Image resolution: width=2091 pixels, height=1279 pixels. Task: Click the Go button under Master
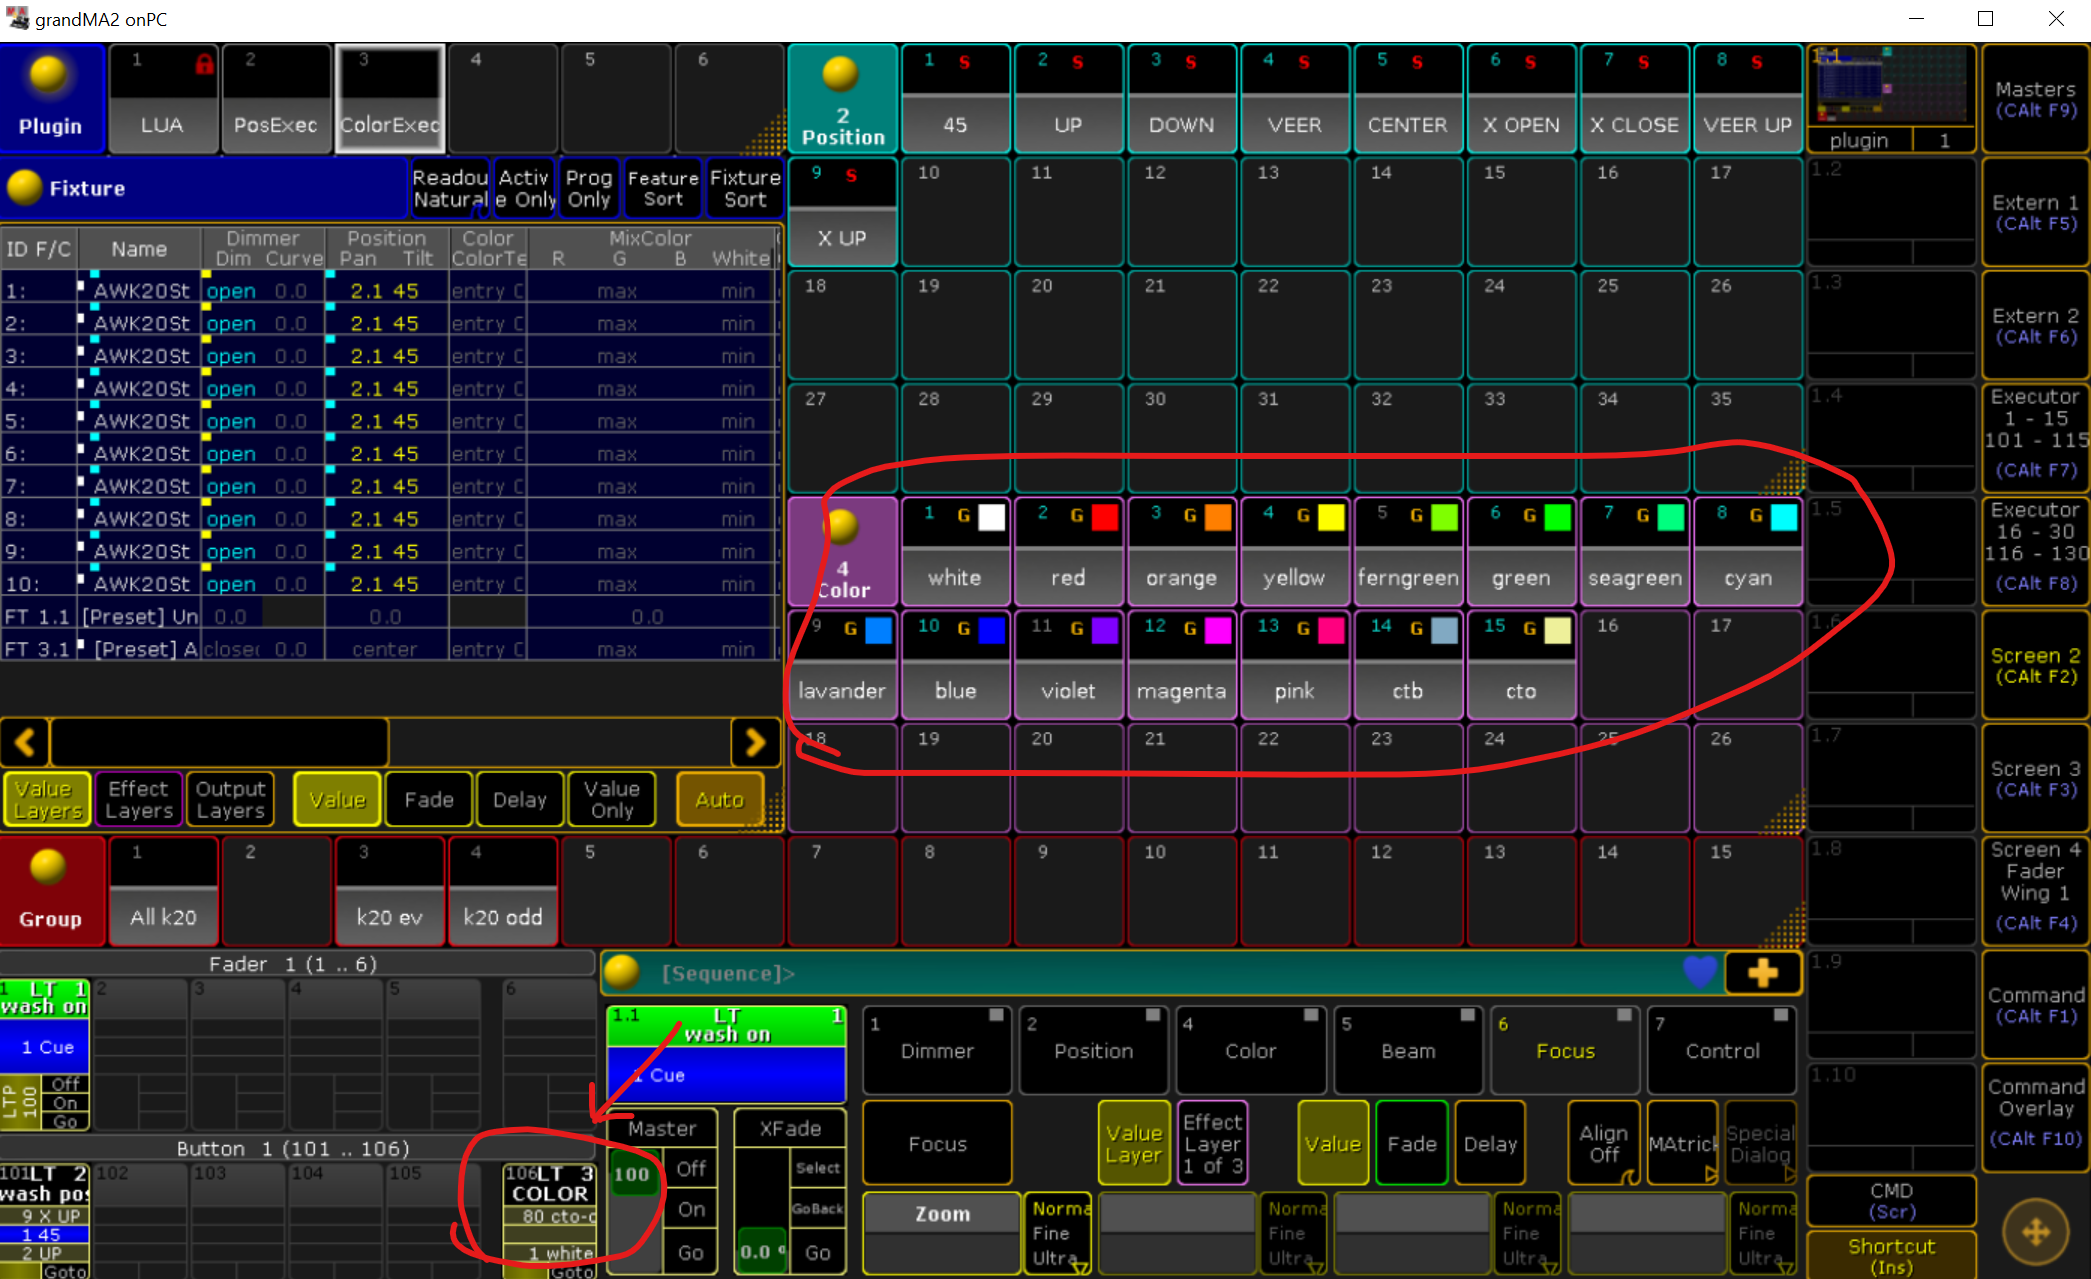[691, 1252]
